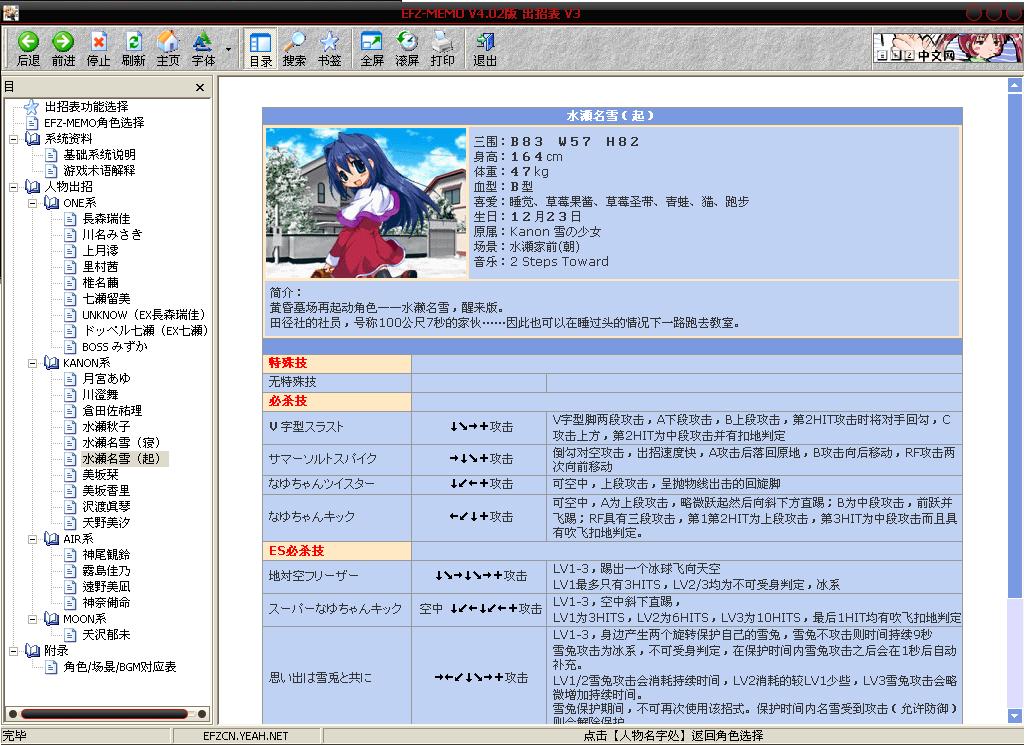
Task: Select UNKNOW（EX長森瑞佳） in the tree
Action: click(144, 314)
